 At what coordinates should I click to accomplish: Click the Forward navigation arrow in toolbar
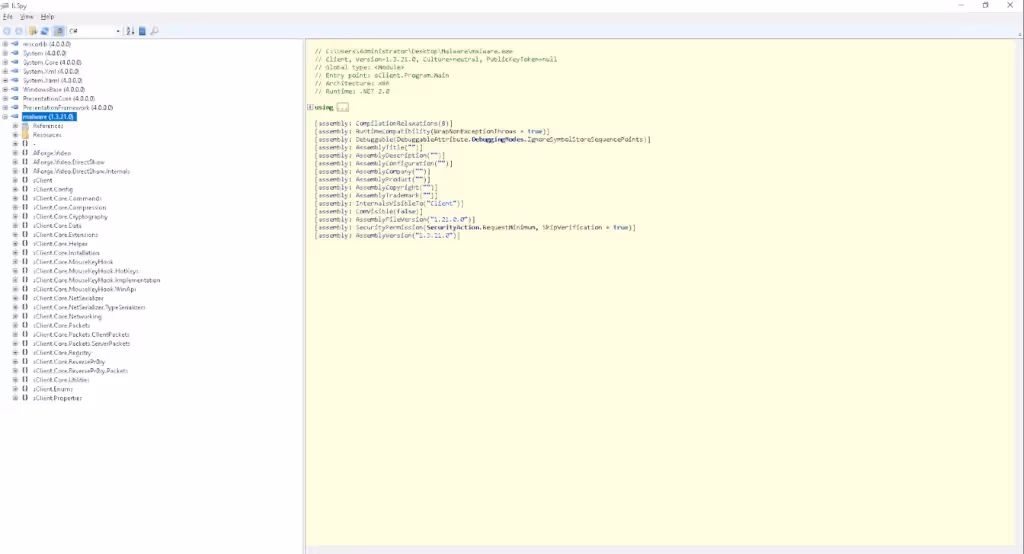point(19,31)
